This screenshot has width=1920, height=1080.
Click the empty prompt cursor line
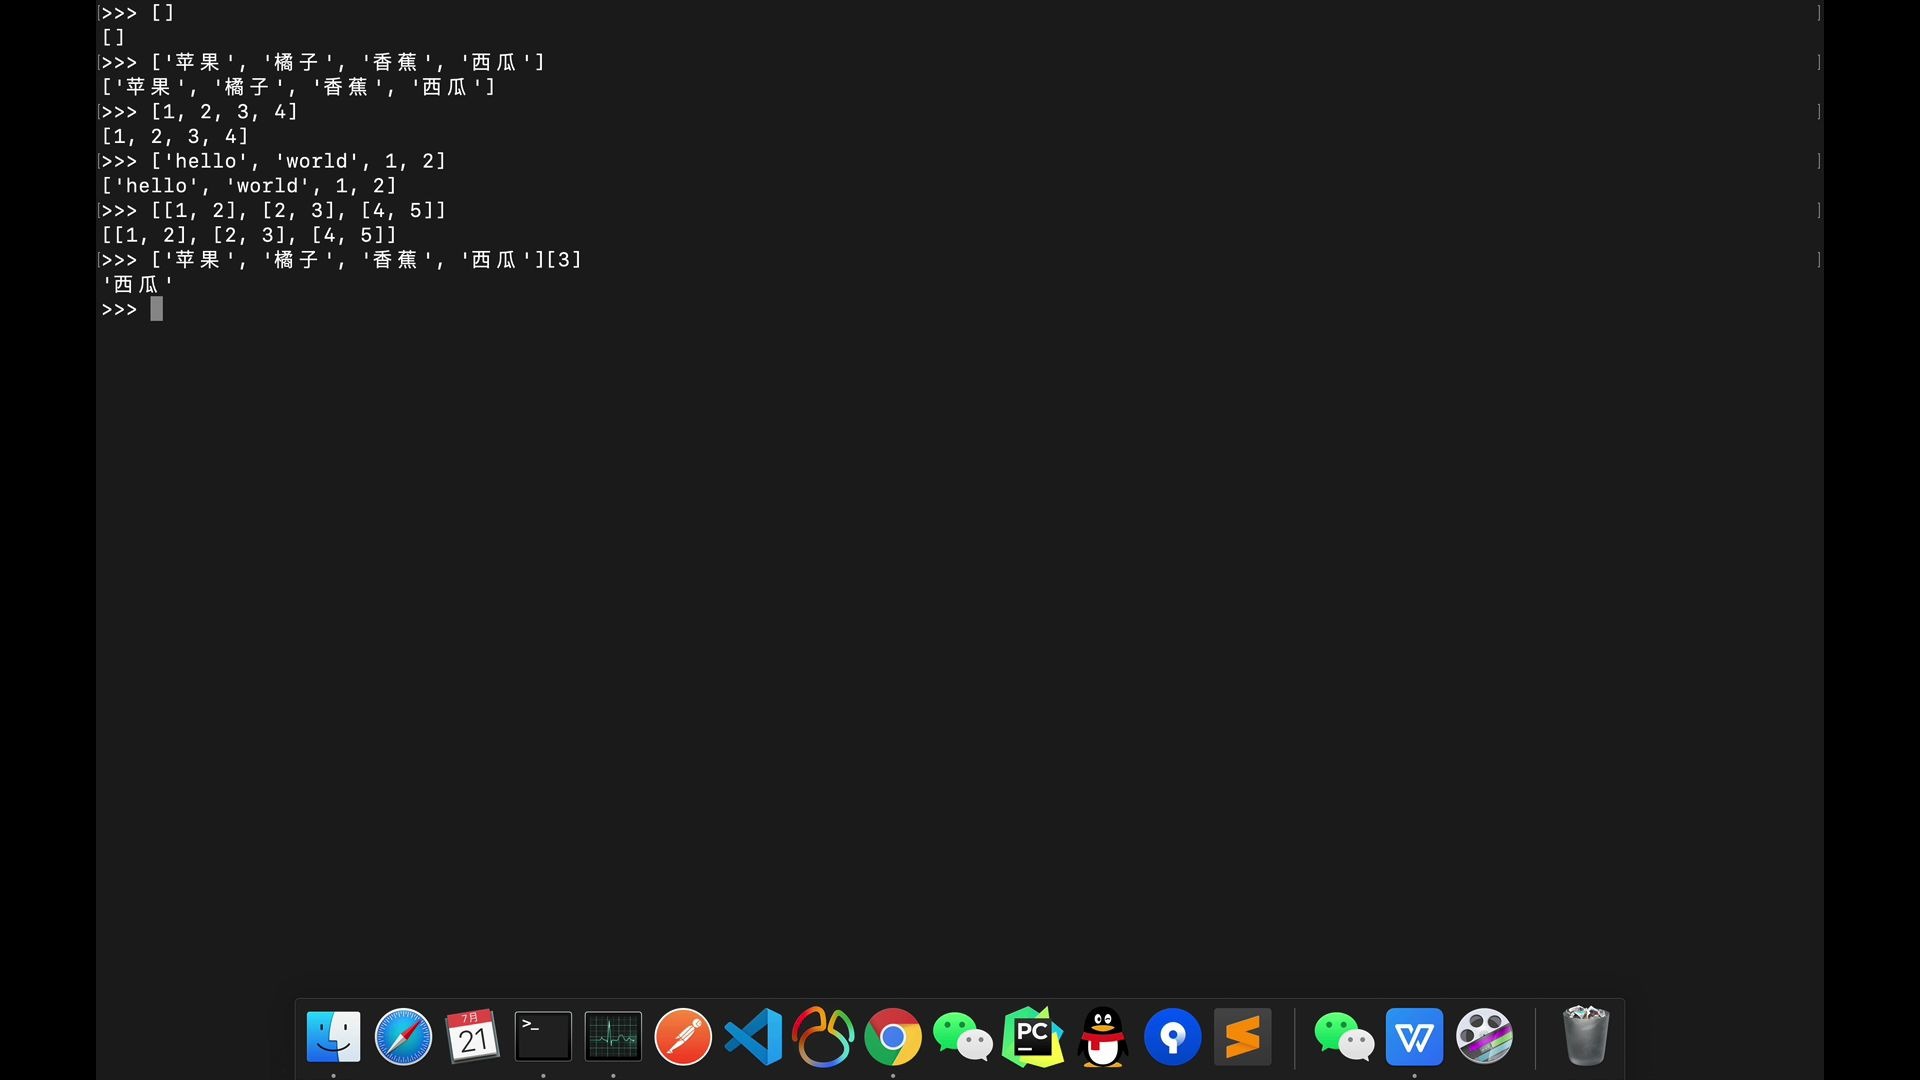pos(132,310)
